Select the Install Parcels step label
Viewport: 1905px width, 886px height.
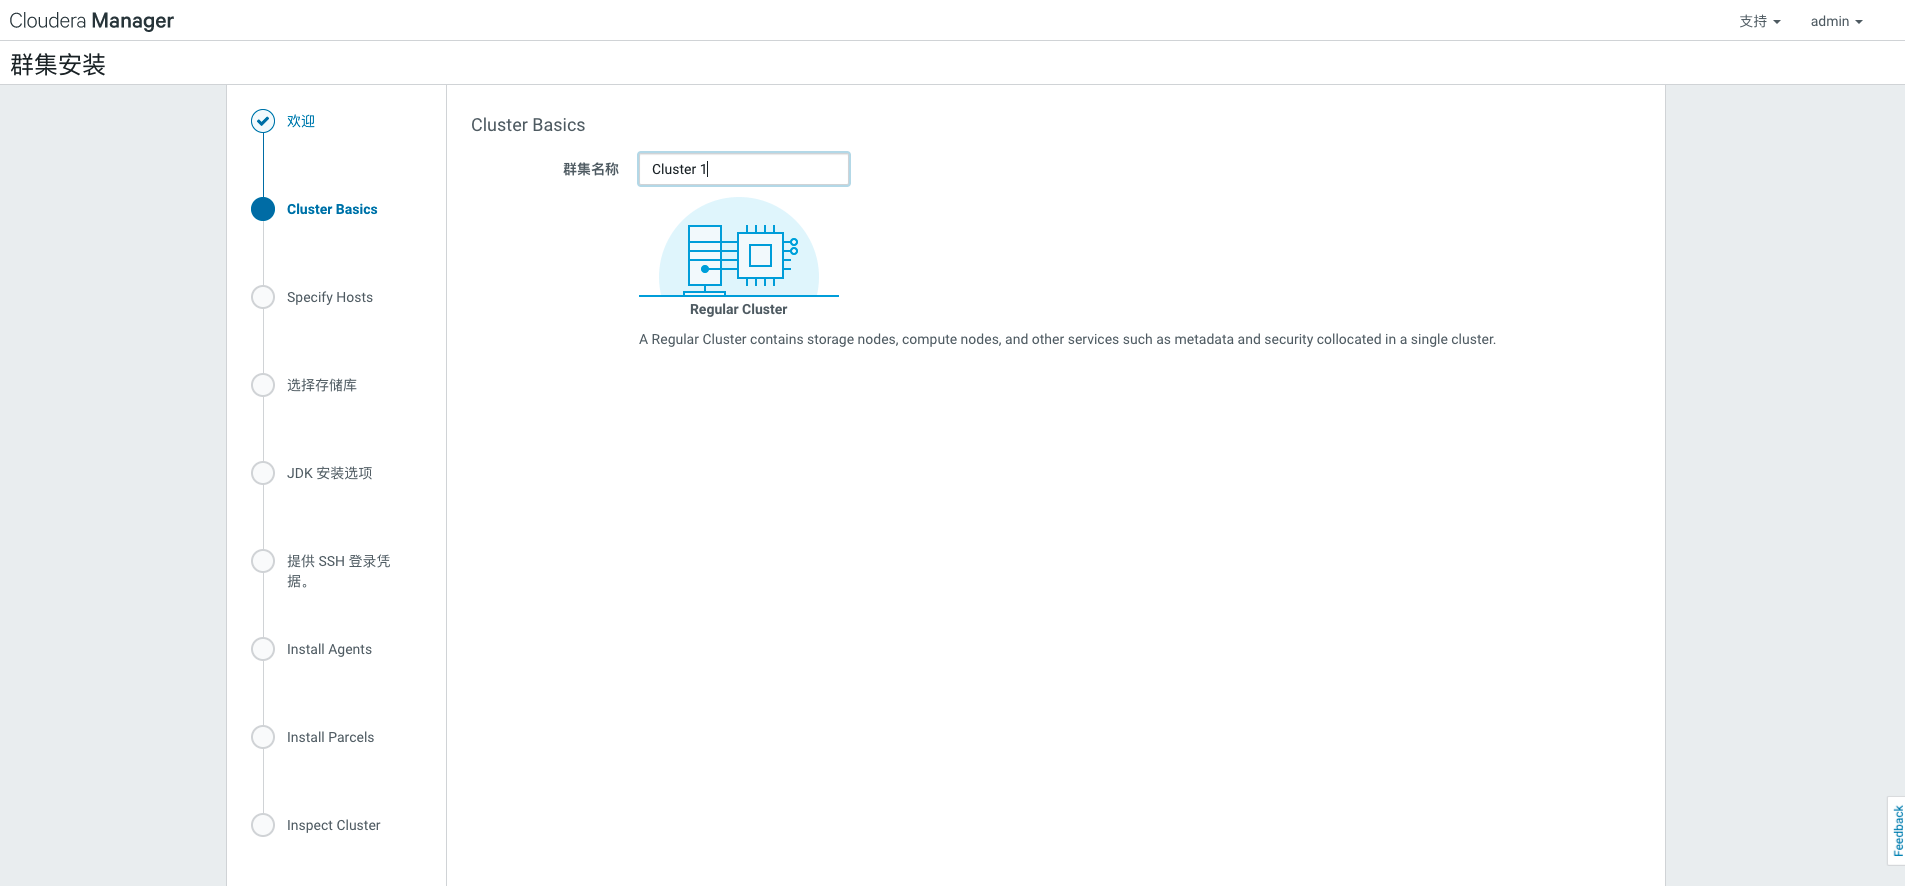(x=330, y=737)
